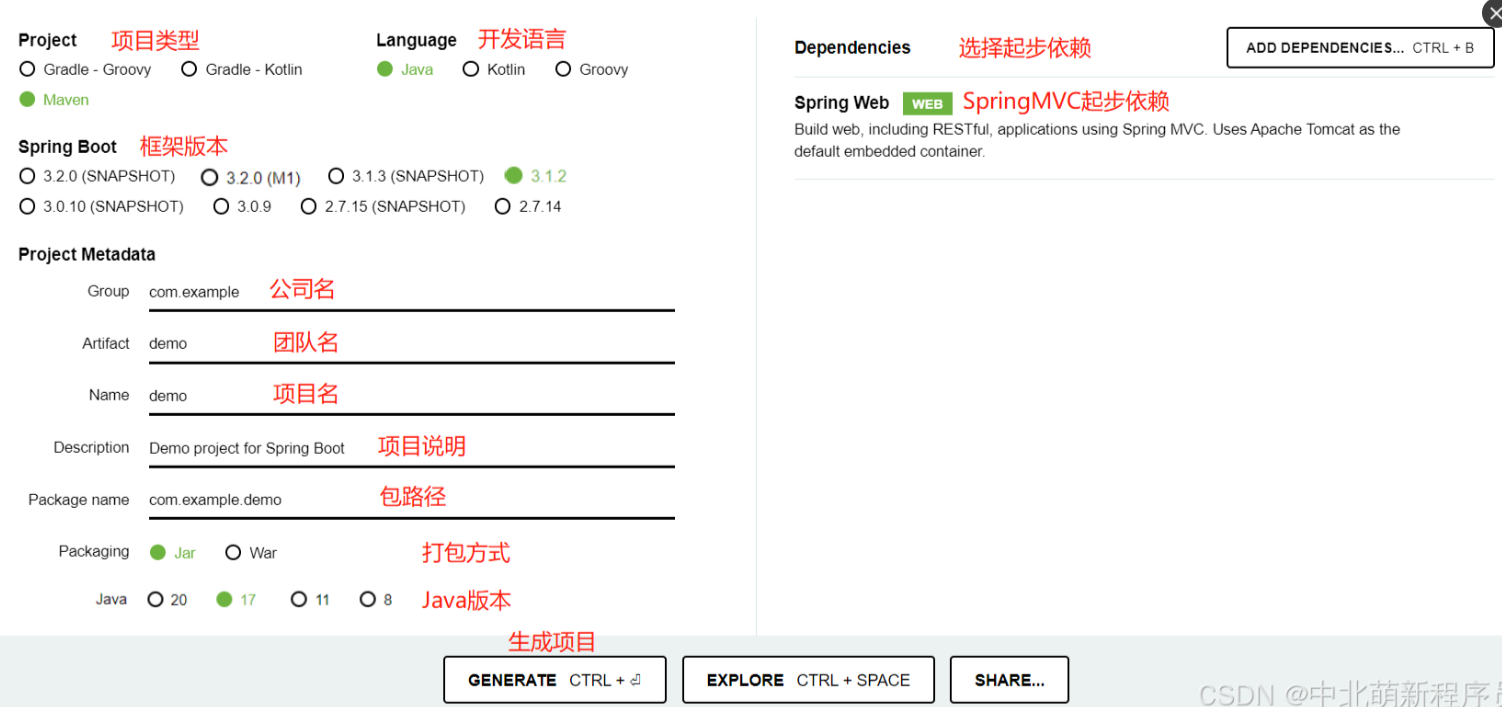The image size is (1502, 707).
Task: Choose Java version 8
Action: 376,599
